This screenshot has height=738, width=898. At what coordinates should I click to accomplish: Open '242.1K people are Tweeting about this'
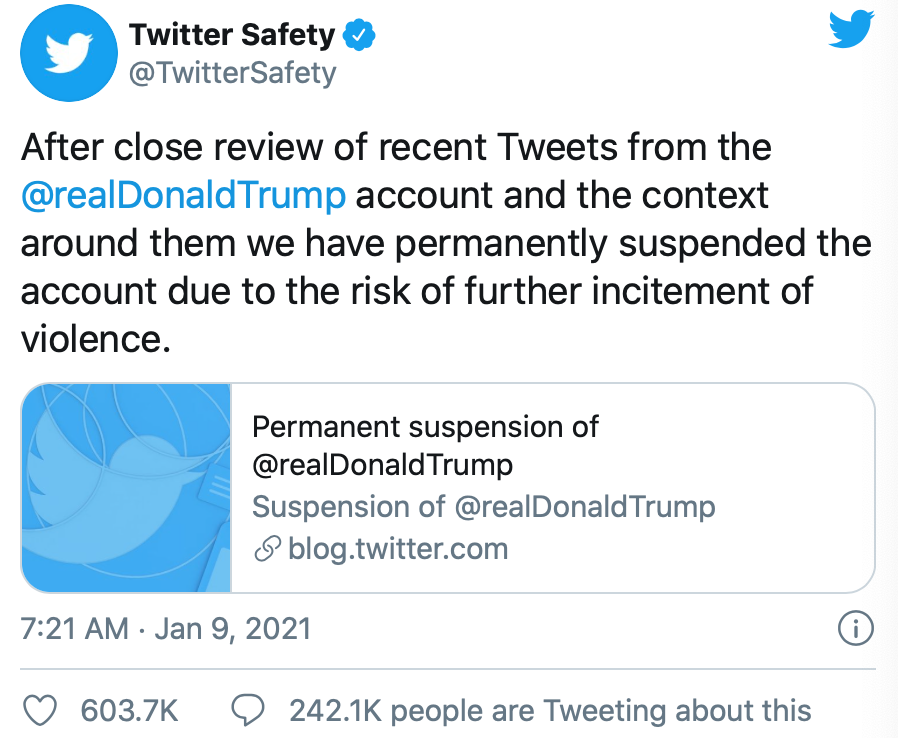(550, 711)
